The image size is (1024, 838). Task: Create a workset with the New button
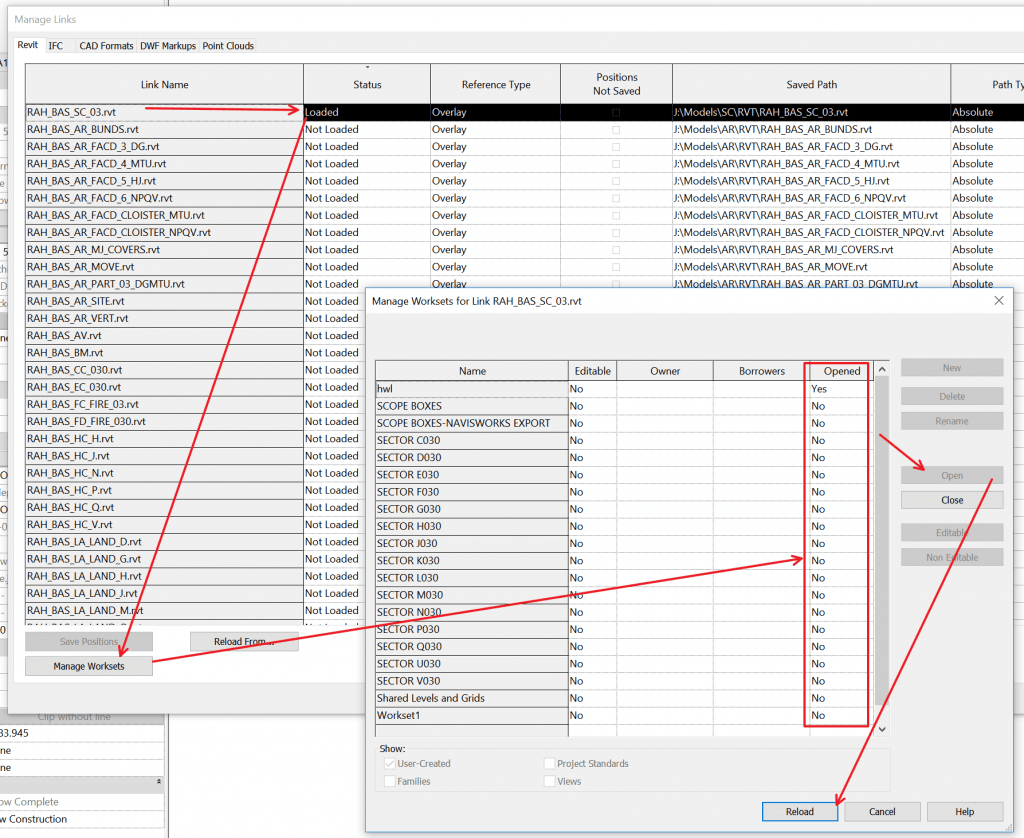951,368
